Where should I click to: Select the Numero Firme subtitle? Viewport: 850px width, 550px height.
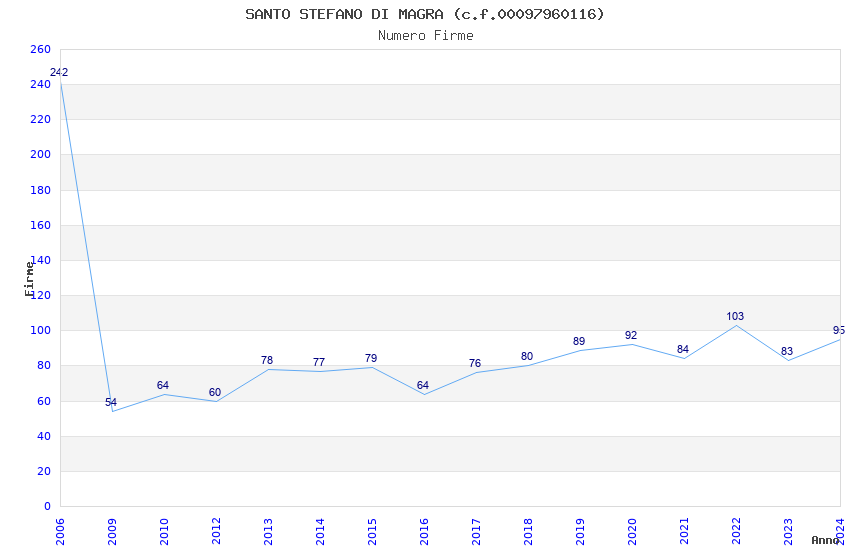click(426, 35)
